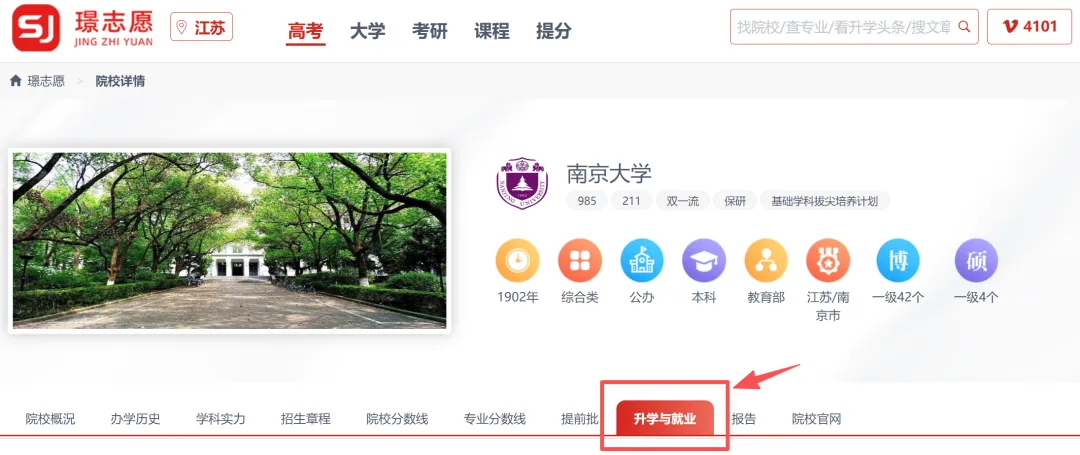1080x455 pixels.
Task: Click the 博 doctoral programs icon
Action: [897, 261]
